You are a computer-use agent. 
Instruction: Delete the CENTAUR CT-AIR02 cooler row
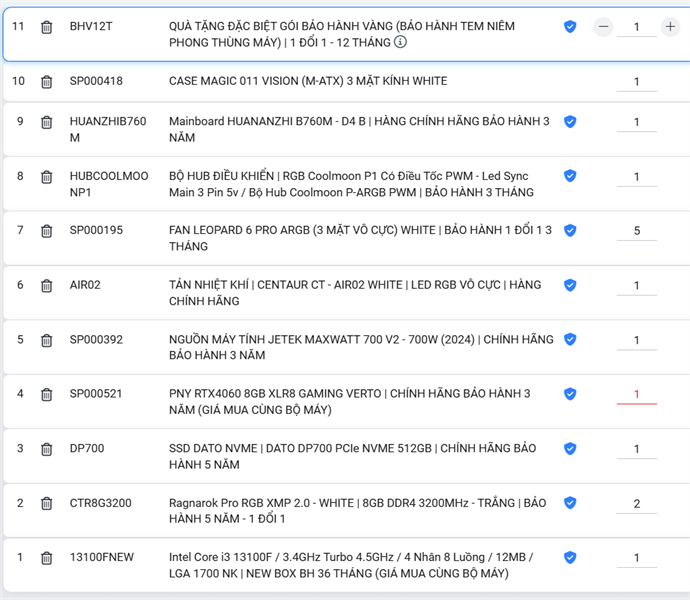pyautogui.click(x=47, y=285)
